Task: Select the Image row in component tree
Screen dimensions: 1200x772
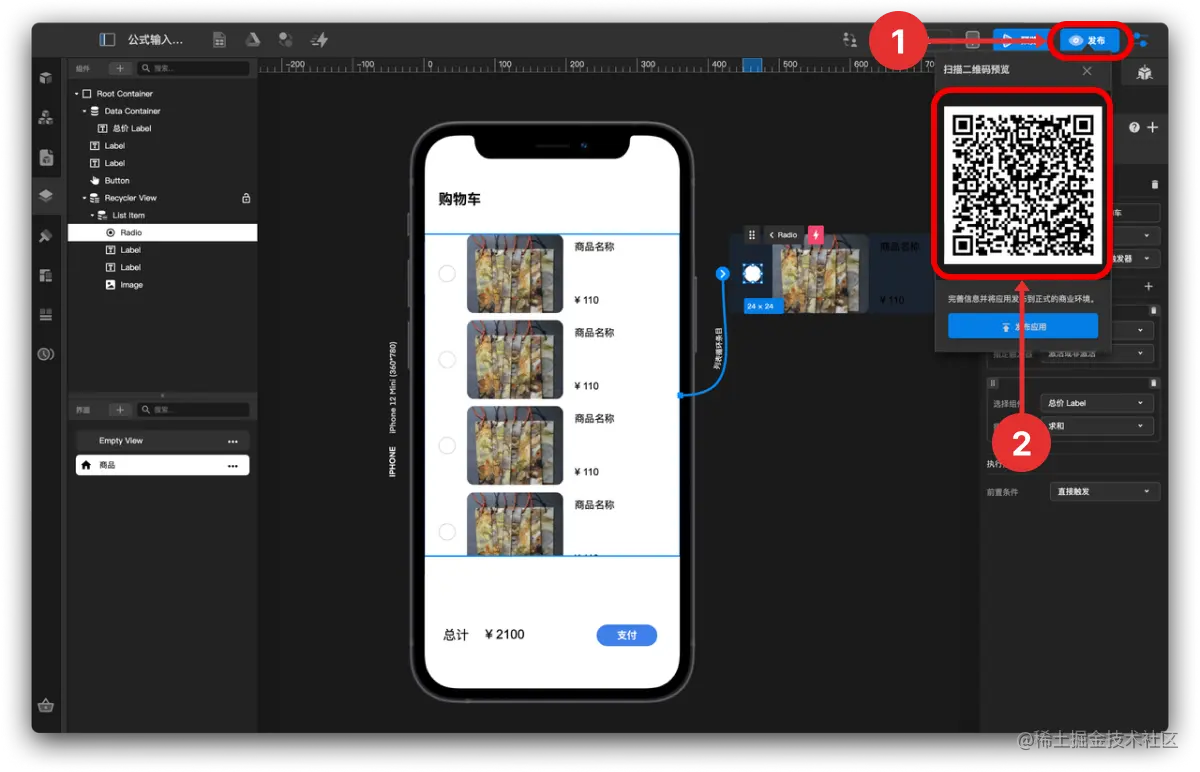Action: pyautogui.click(x=162, y=285)
